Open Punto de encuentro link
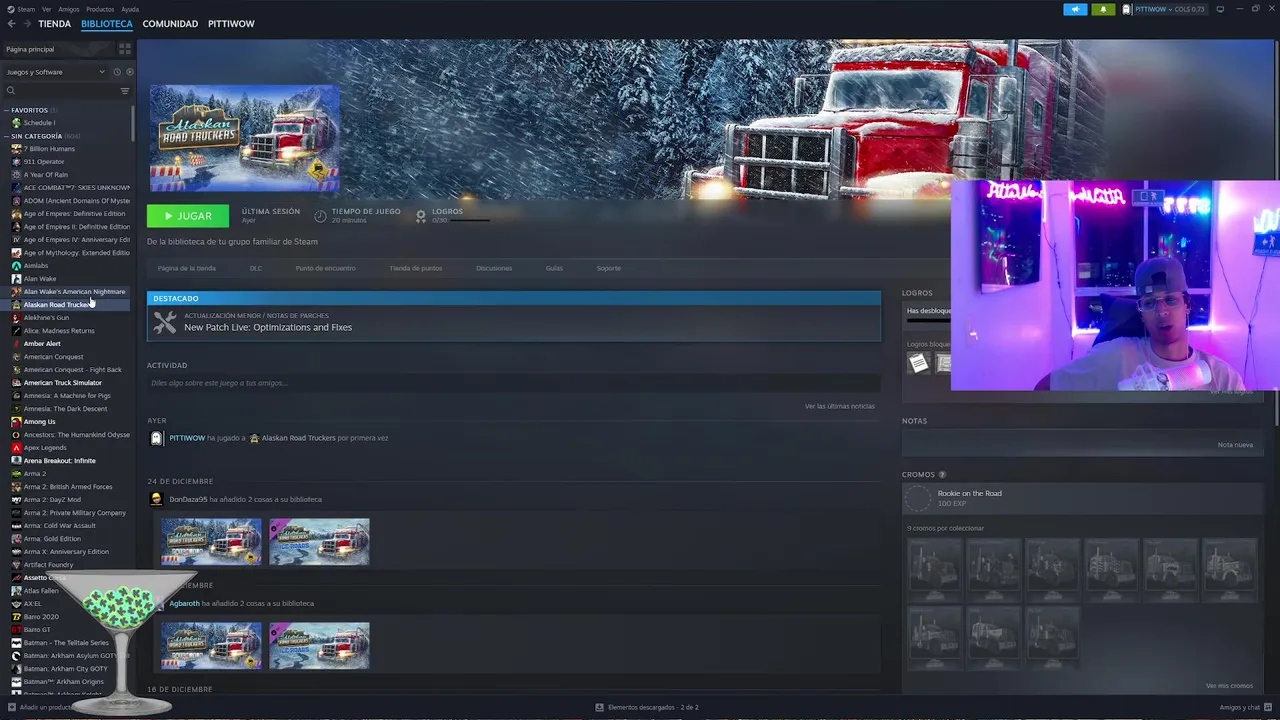The width and height of the screenshot is (1280, 720). pos(325,268)
